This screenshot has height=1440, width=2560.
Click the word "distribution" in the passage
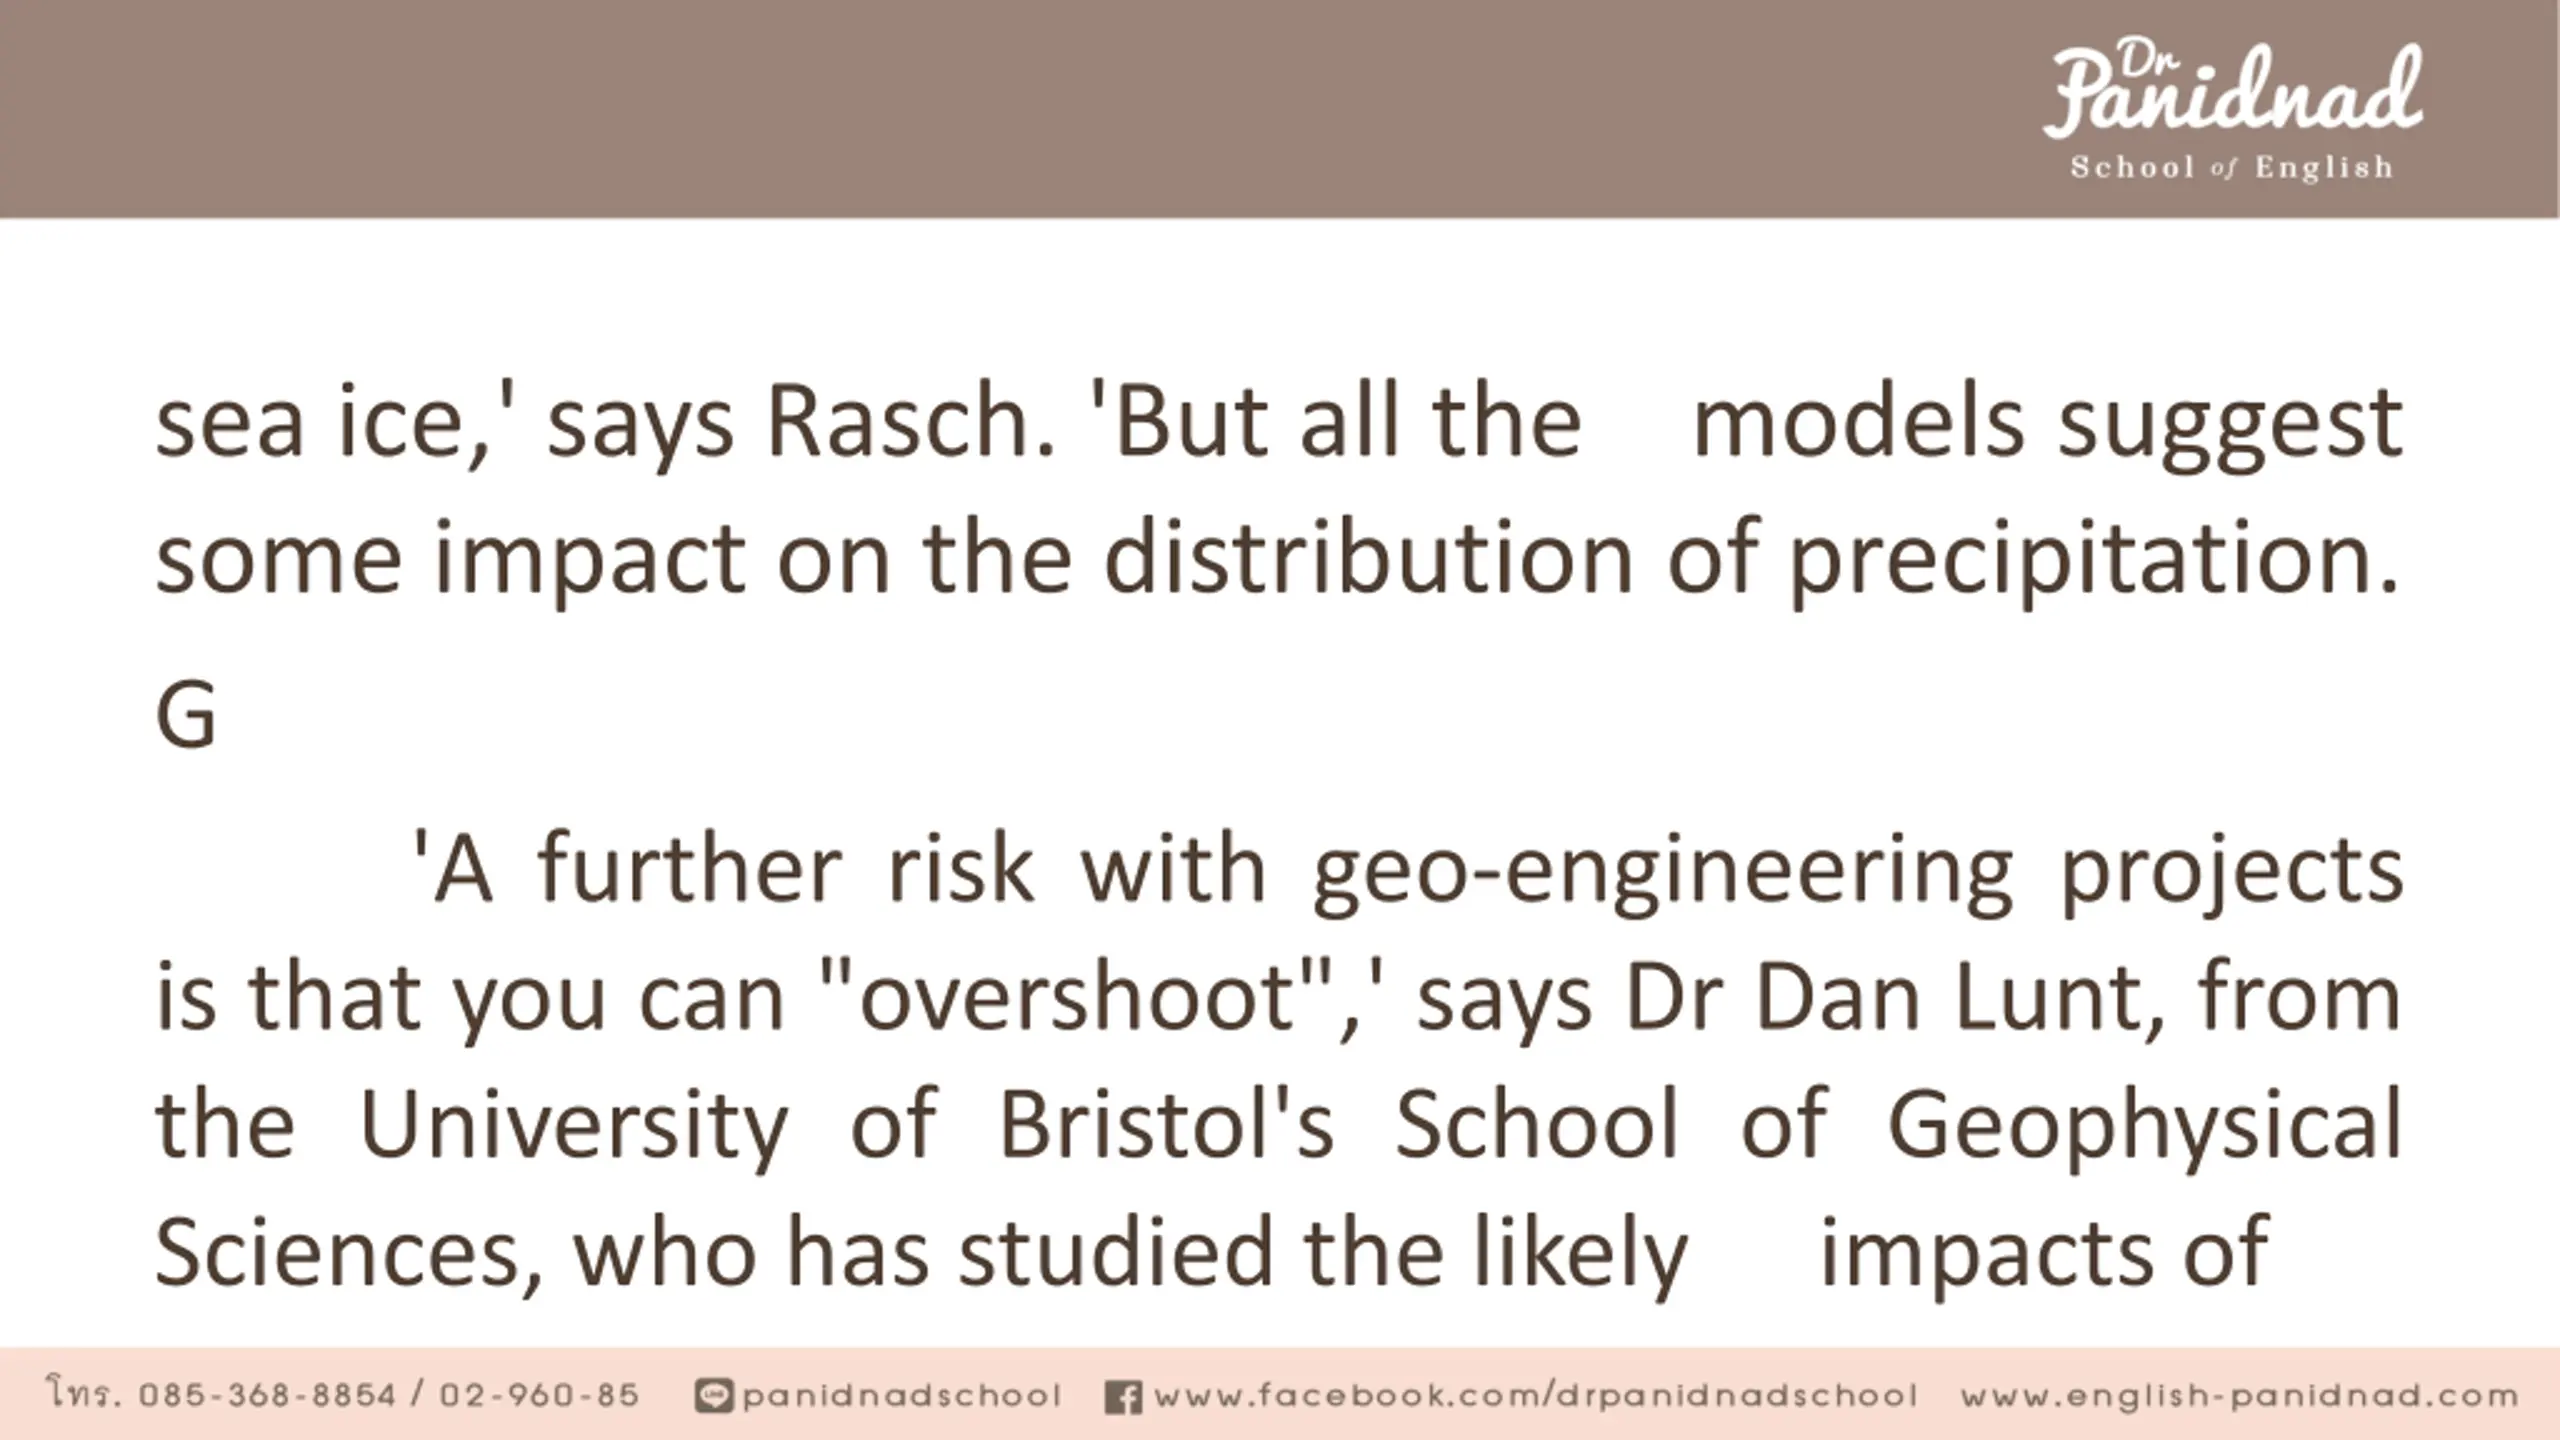1369,558
